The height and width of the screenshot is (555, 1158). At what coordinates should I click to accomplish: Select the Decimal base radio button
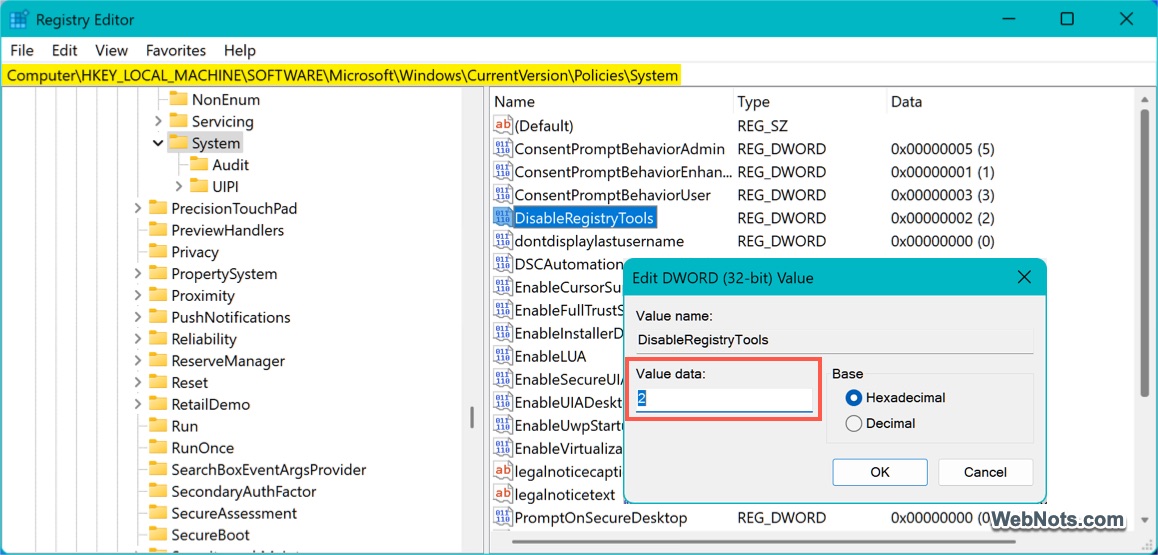(853, 424)
